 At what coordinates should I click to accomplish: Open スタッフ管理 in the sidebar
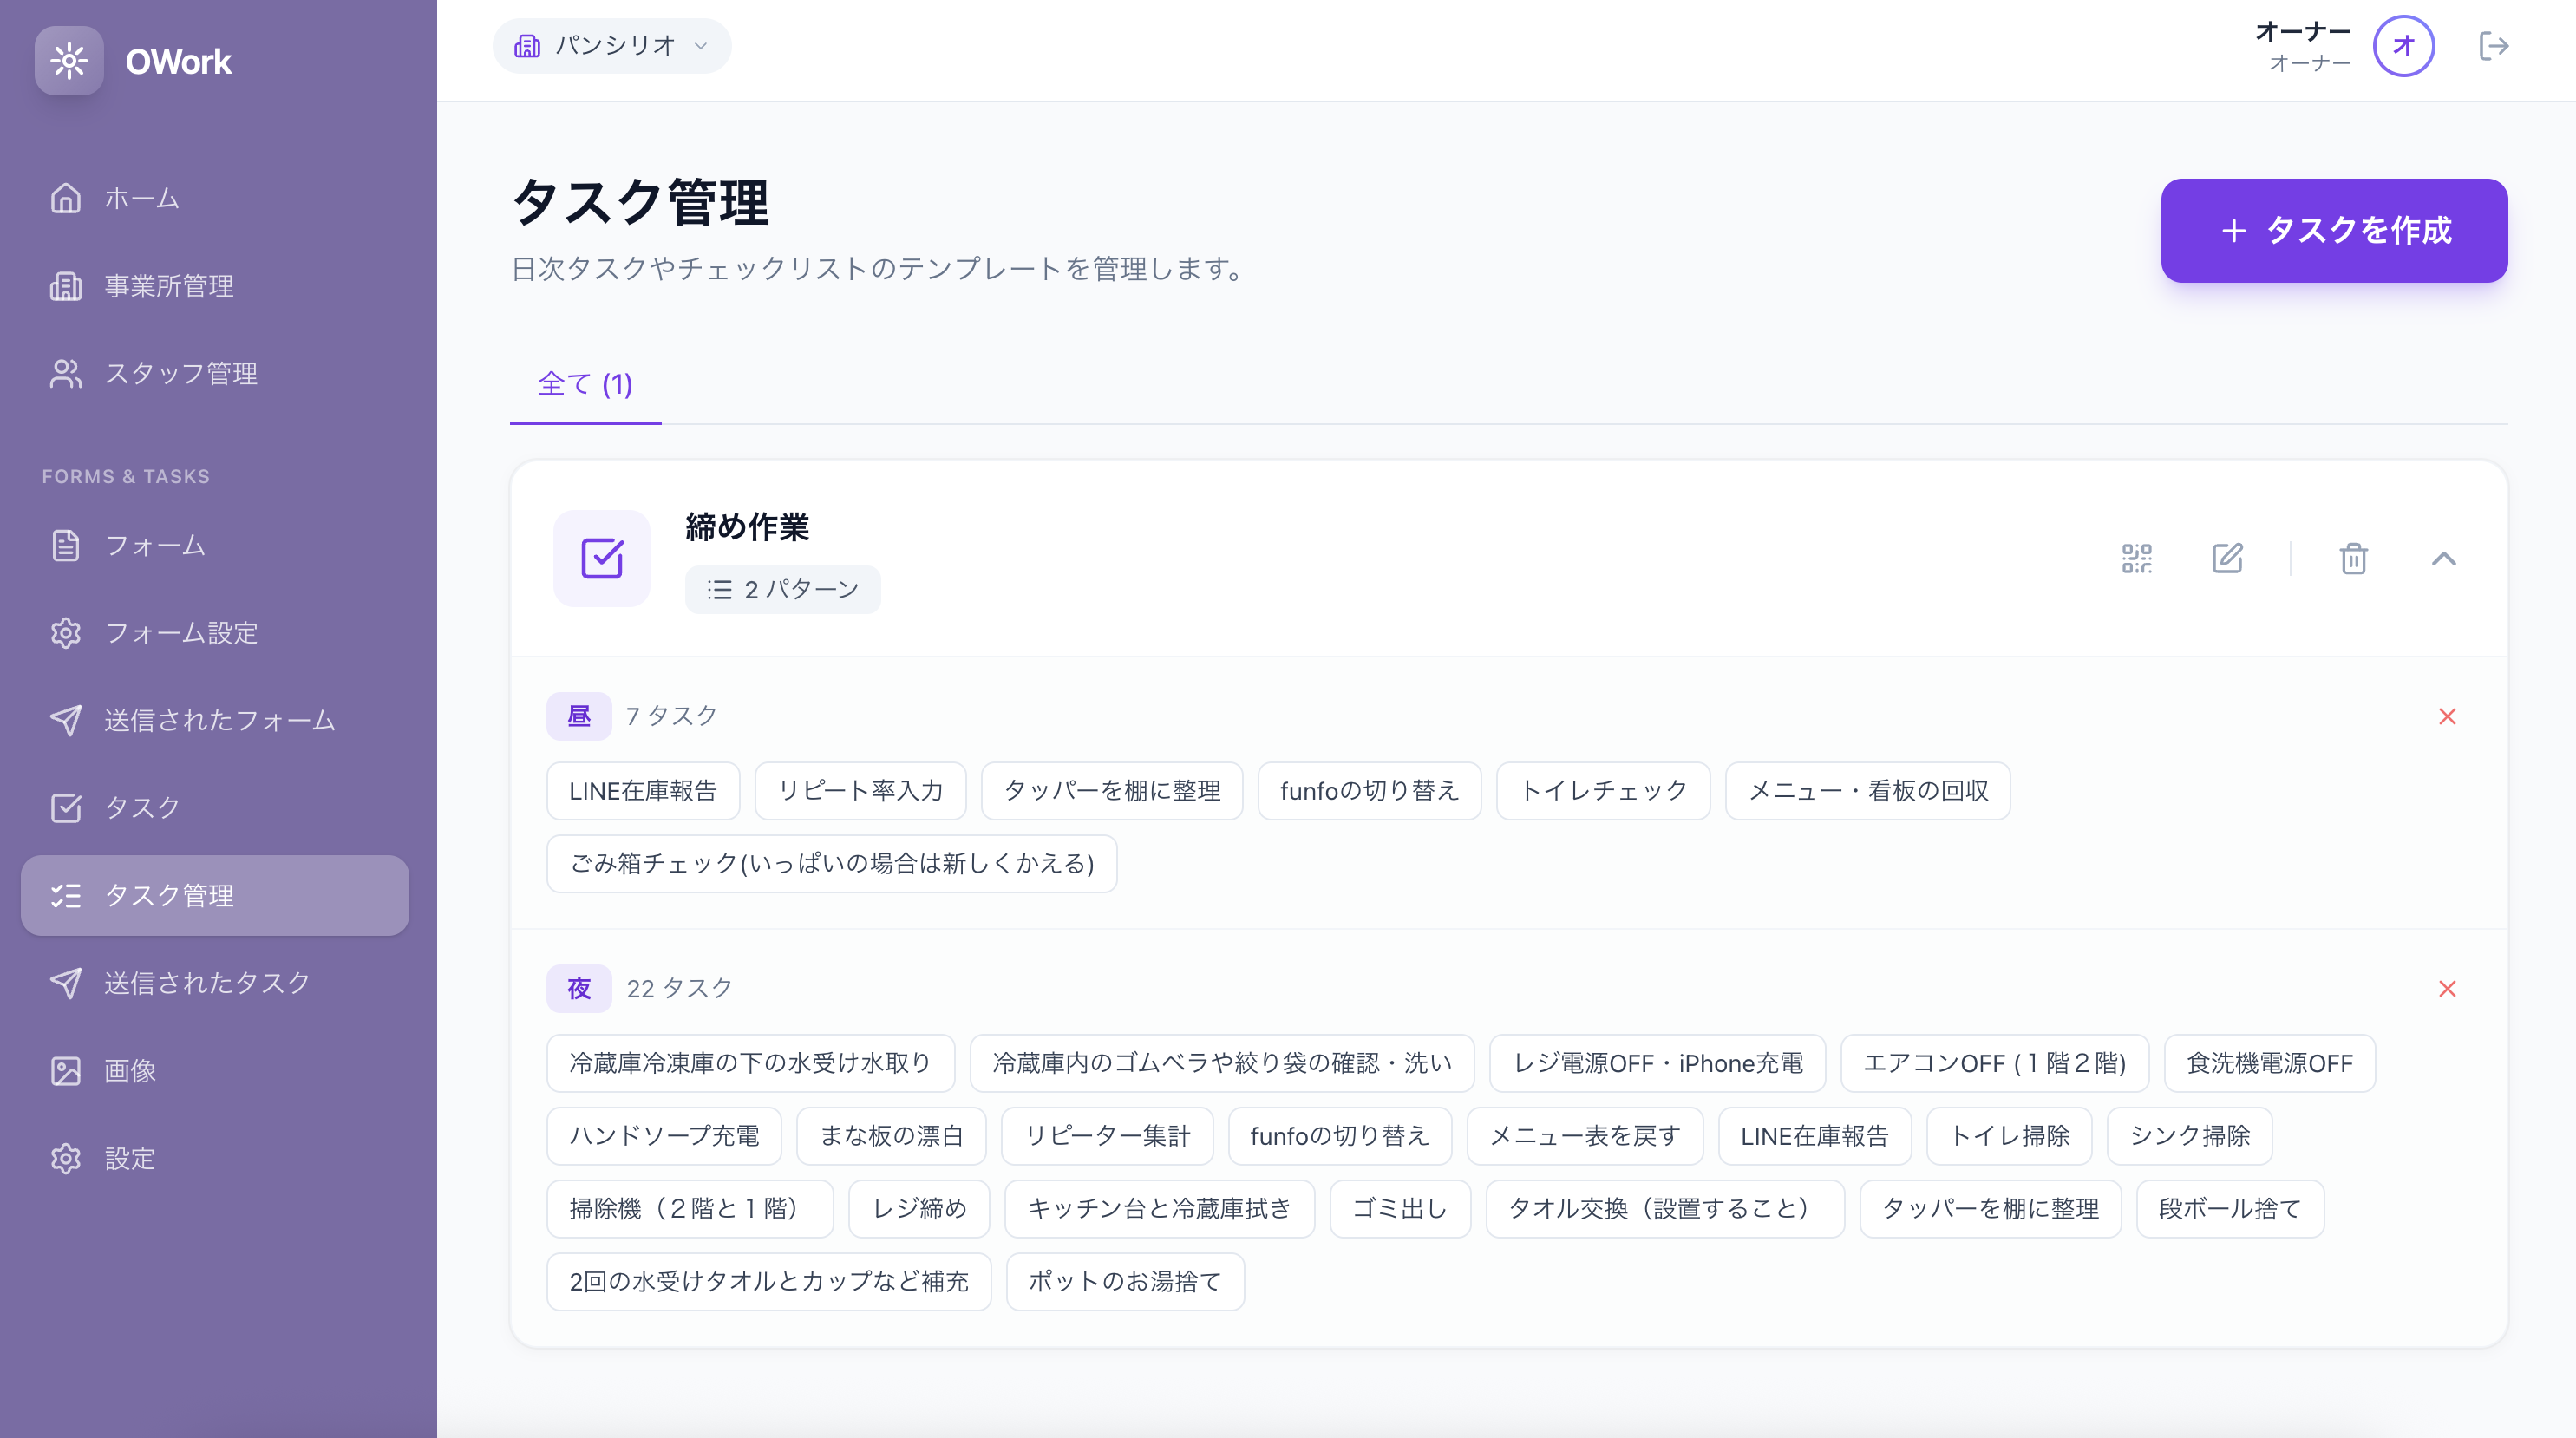(x=180, y=373)
